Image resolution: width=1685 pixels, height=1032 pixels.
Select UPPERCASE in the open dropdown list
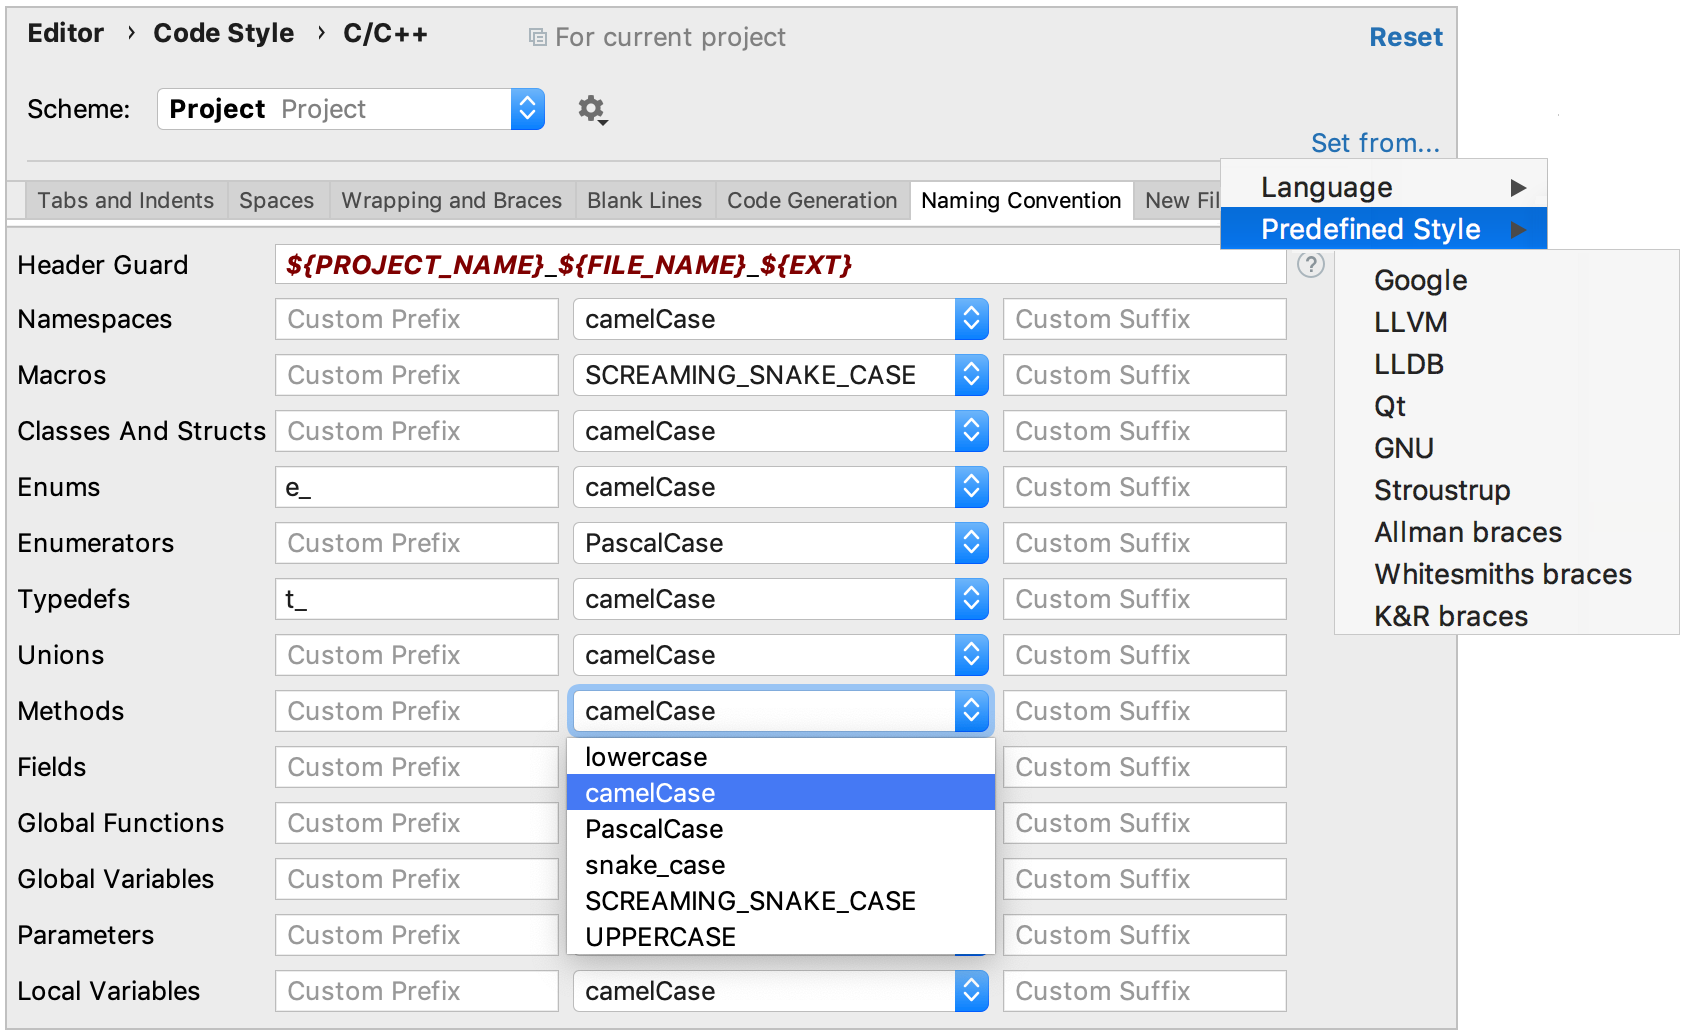[660, 937]
